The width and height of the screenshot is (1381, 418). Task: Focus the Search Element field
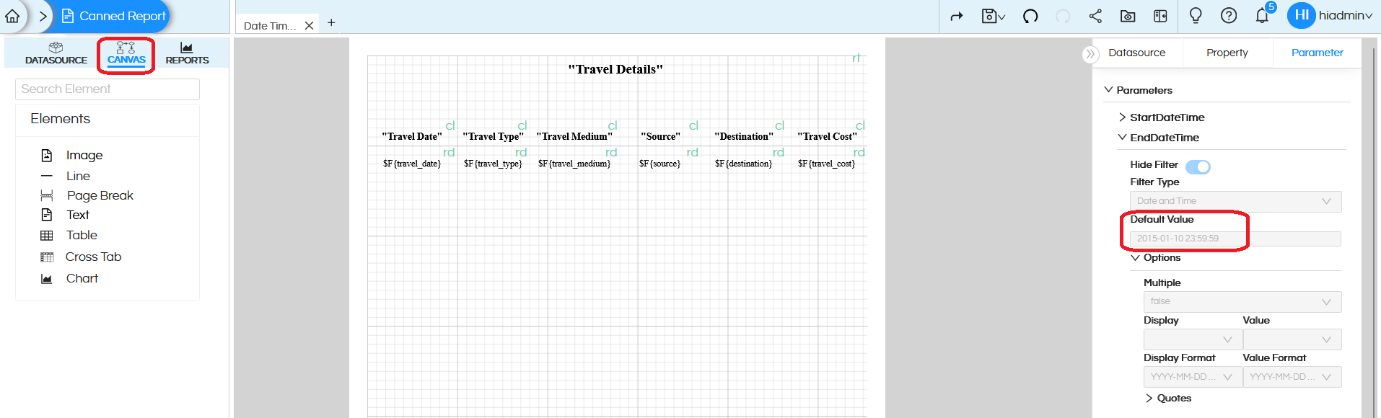pyautogui.click(x=108, y=89)
